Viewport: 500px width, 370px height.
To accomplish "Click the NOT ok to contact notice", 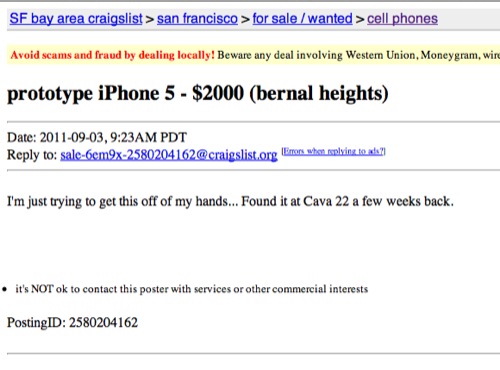I will point(192,289).
